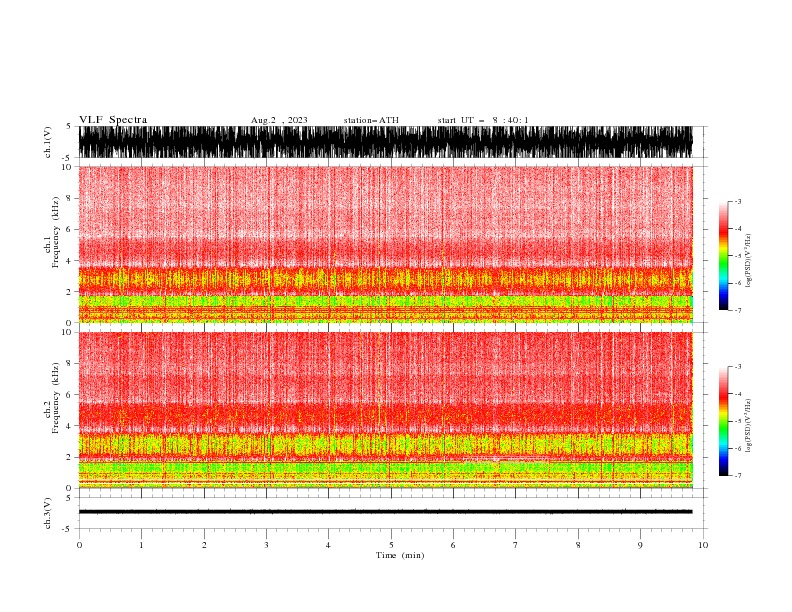
Task: Click the time axis tick label 4
Action: 328,545
